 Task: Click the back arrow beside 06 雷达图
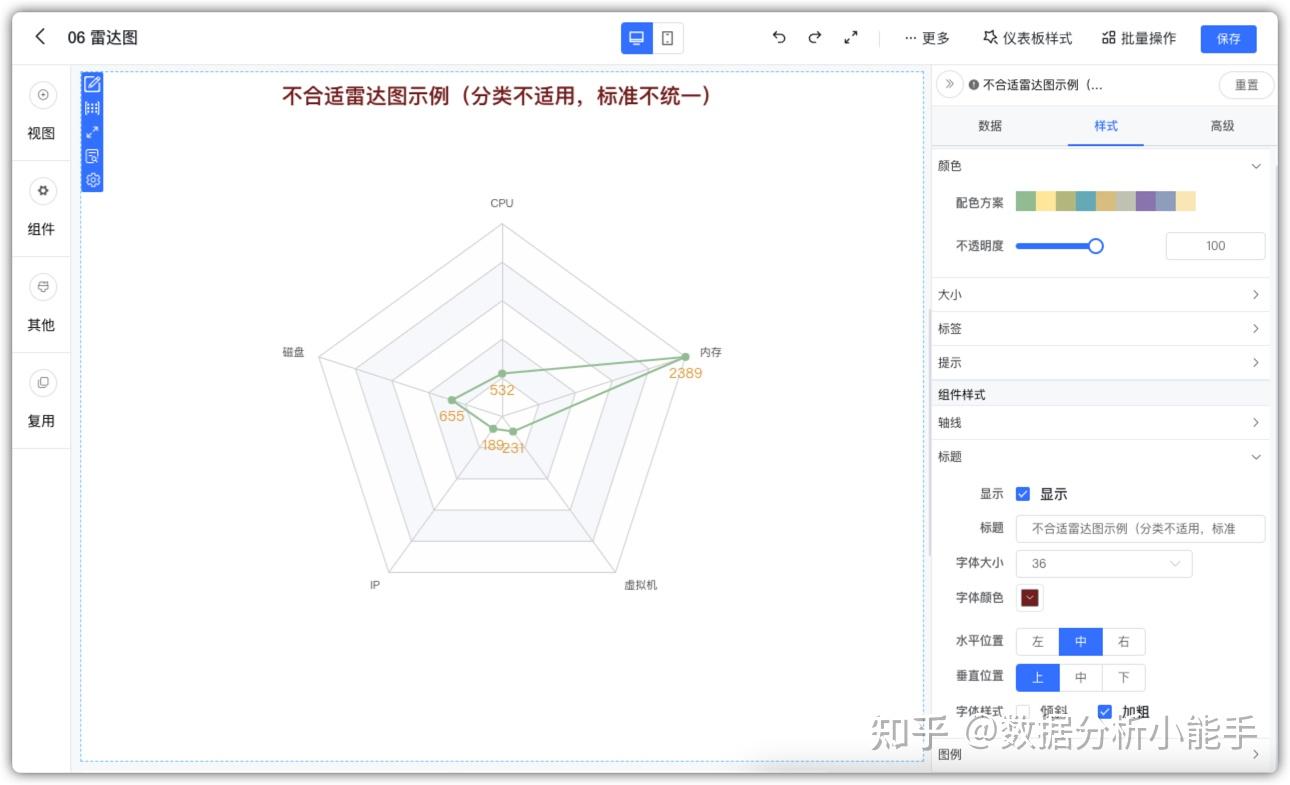(x=40, y=37)
